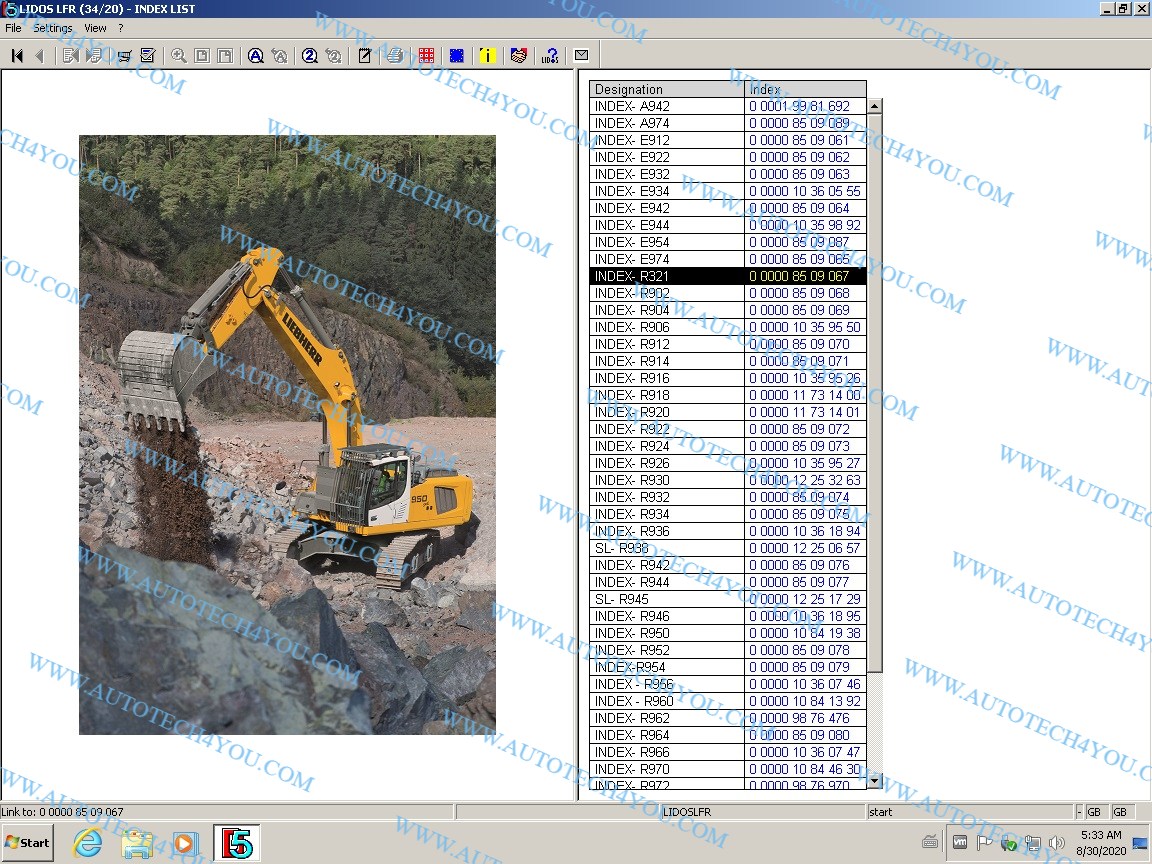The width and height of the screenshot is (1152, 864).
Task: Open the Windows Start button
Action: 28,842
